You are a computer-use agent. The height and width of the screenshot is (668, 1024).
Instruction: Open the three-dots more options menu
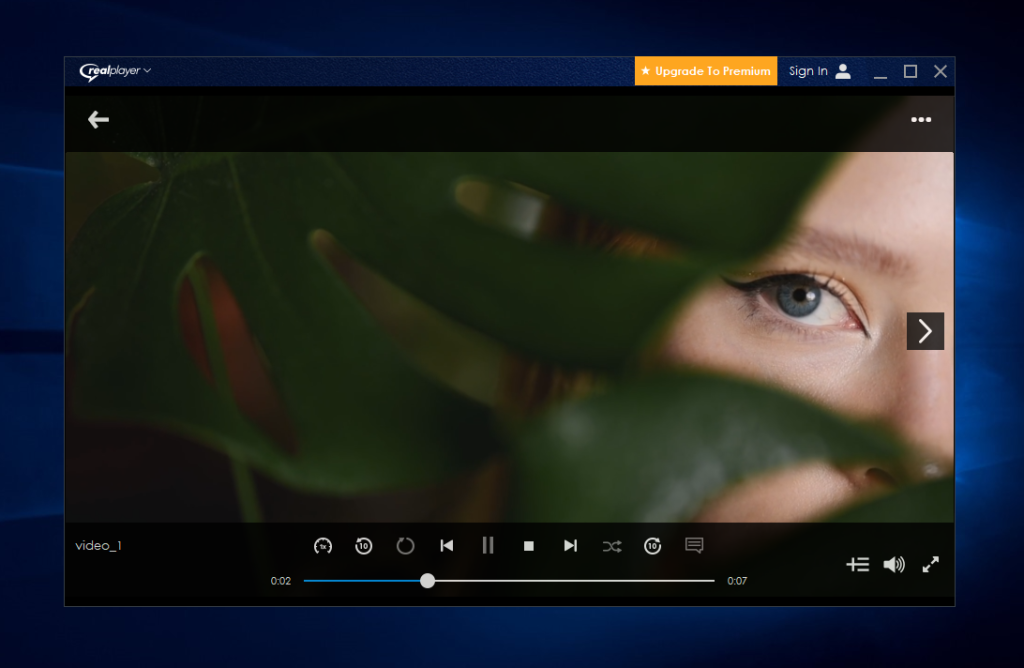(921, 120)
